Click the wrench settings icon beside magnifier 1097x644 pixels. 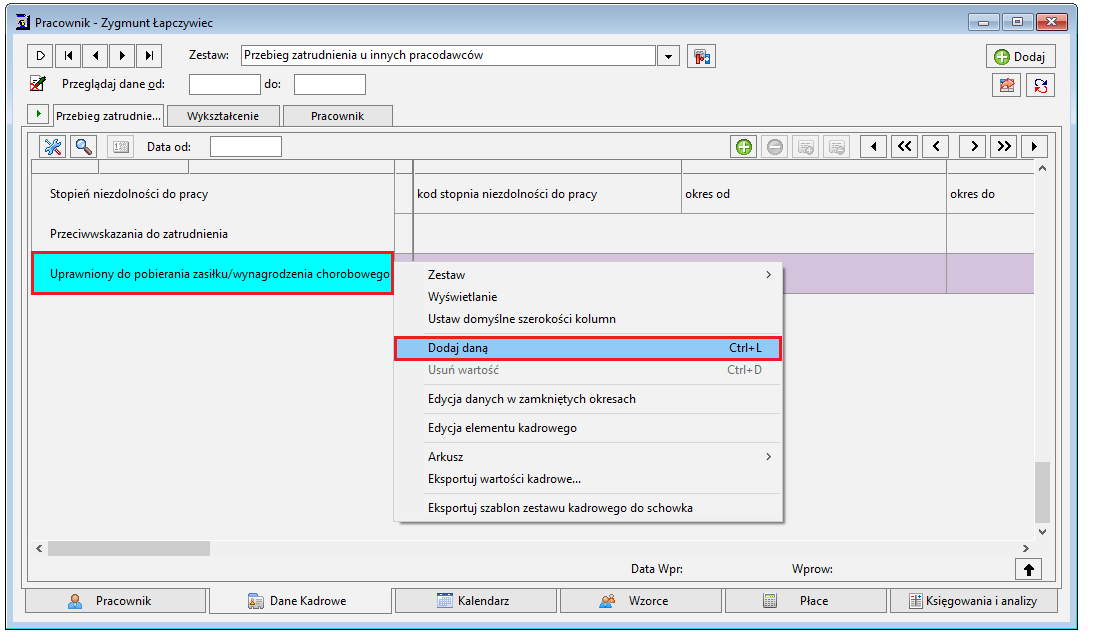coord(52,147)
